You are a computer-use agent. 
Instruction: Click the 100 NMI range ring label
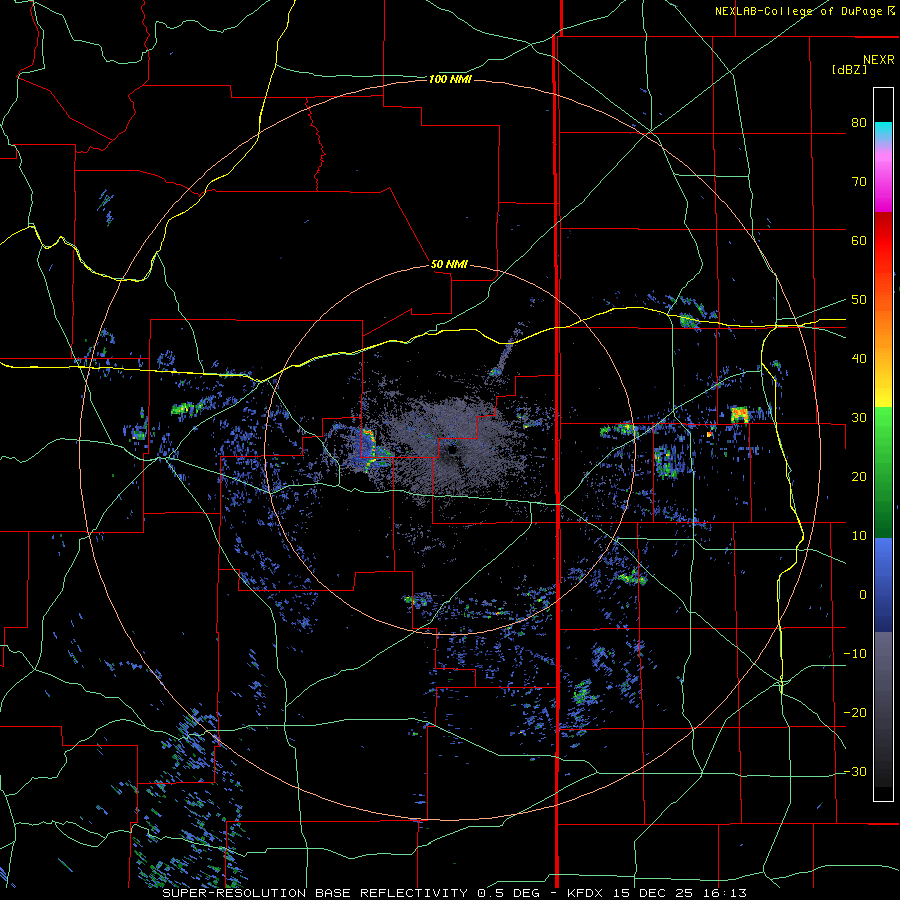tap(450, 79)
